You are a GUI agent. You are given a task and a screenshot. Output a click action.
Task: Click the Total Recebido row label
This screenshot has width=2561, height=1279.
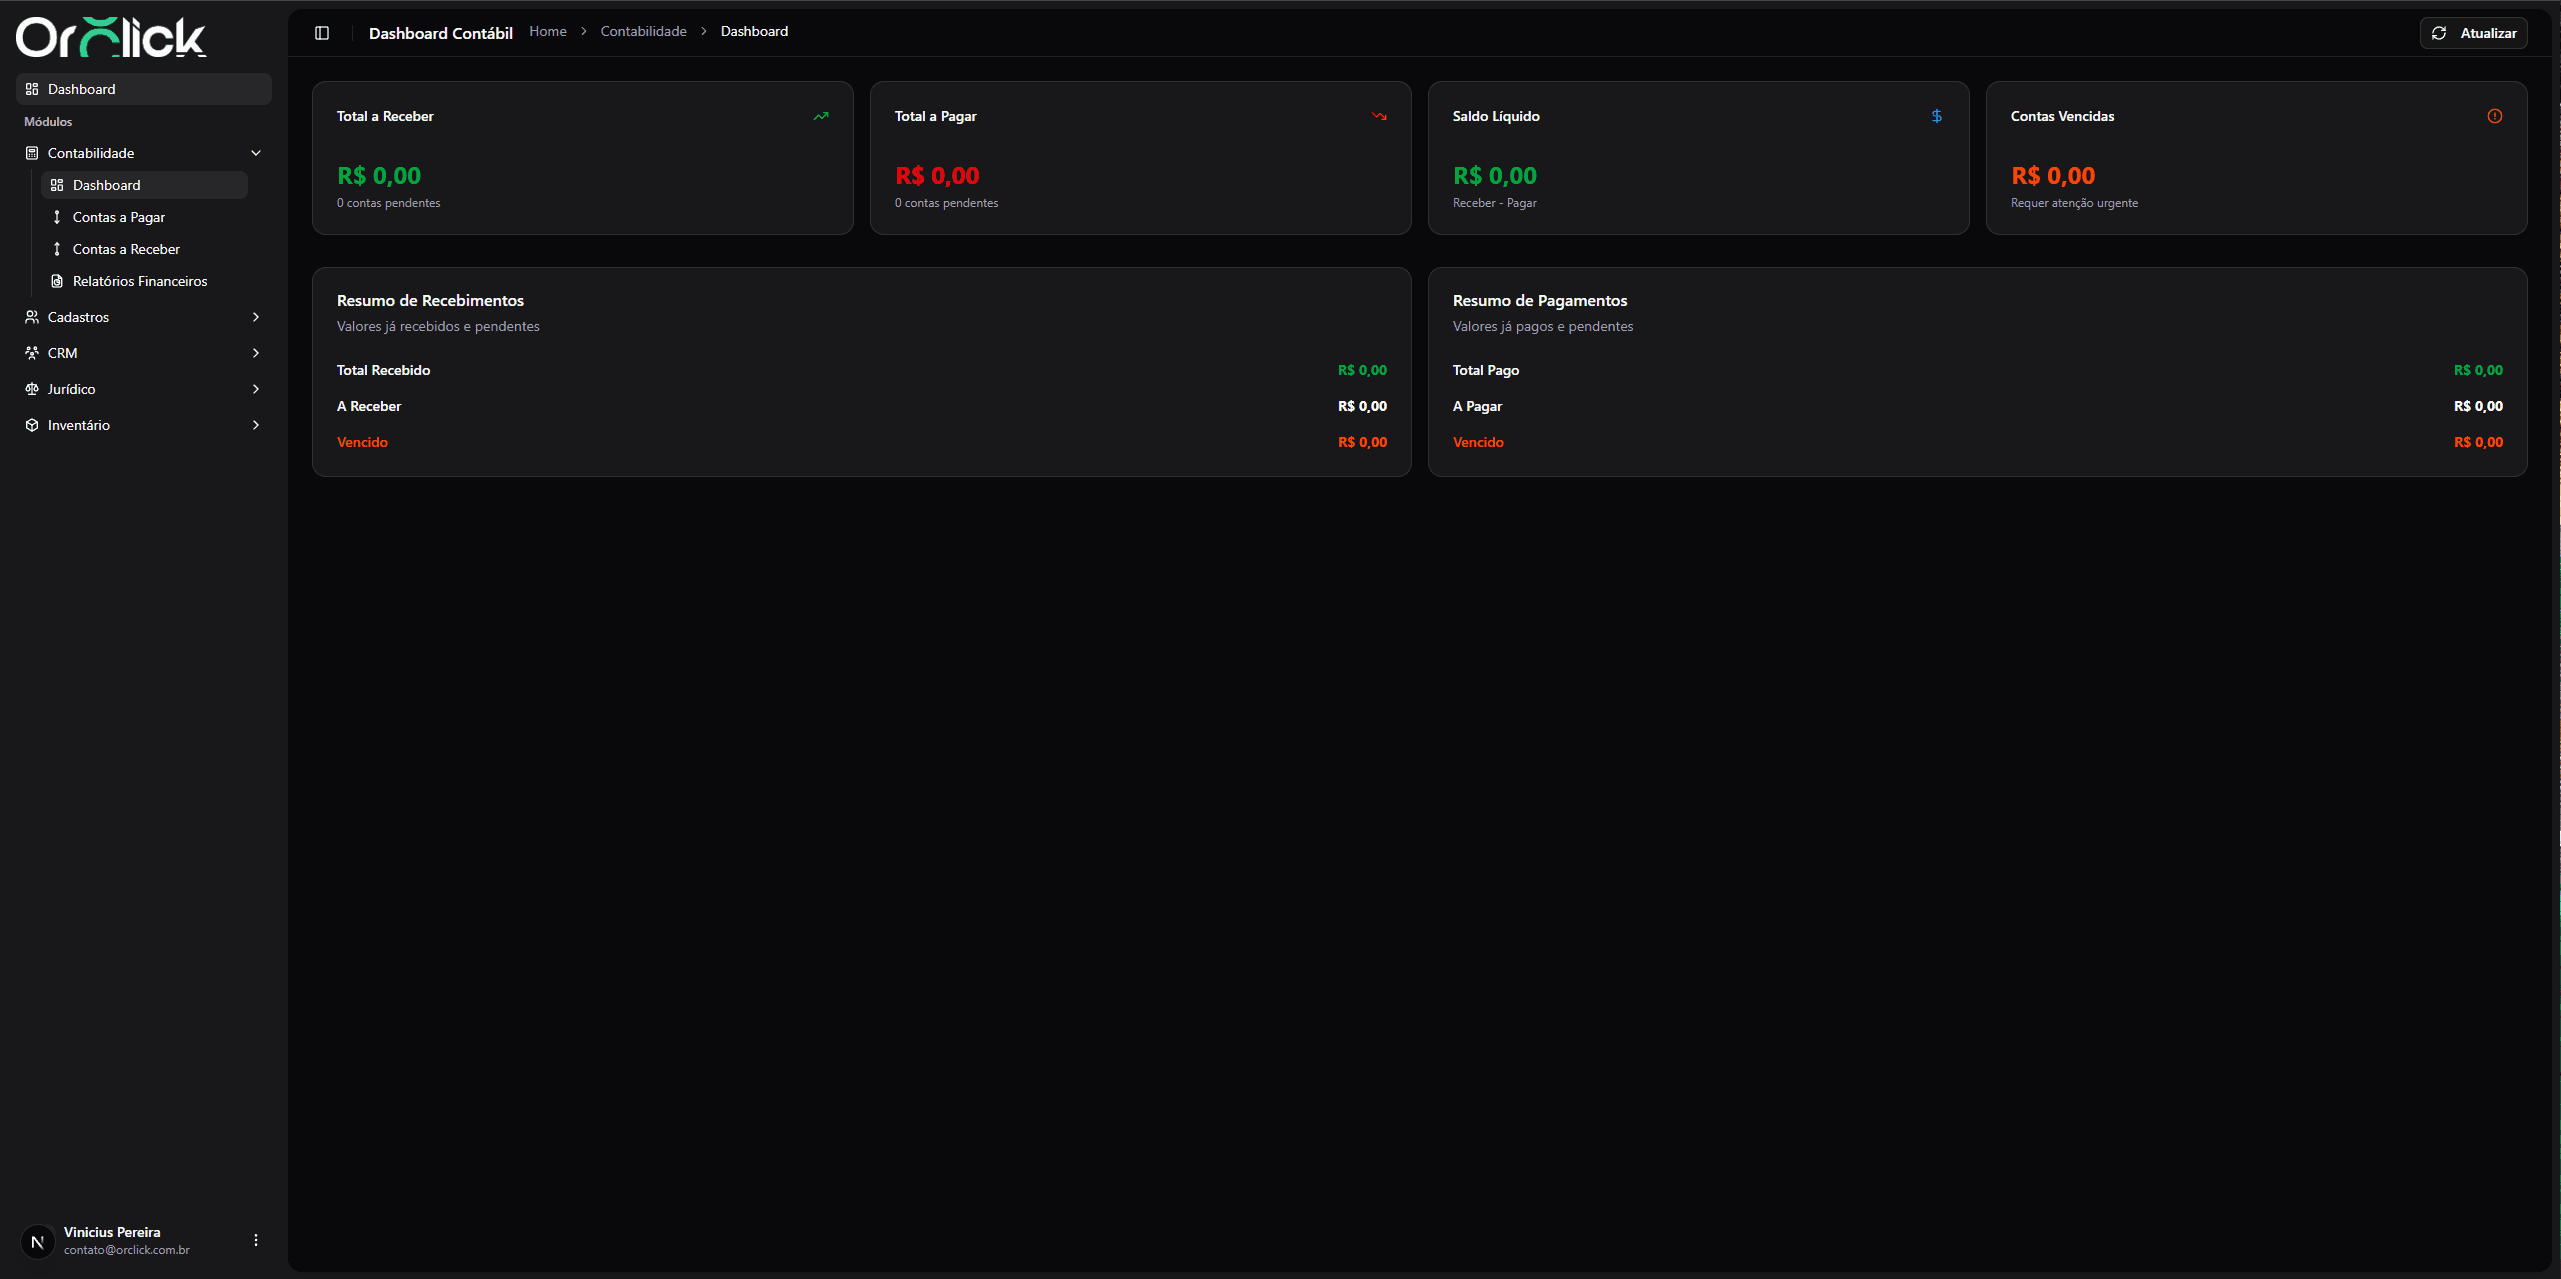tap(384, 370)
